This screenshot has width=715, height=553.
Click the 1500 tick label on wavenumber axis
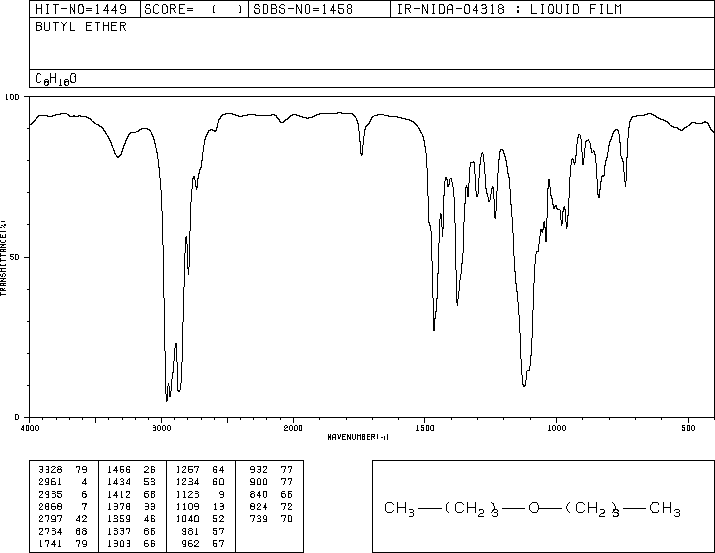click(x=425, y=427)
